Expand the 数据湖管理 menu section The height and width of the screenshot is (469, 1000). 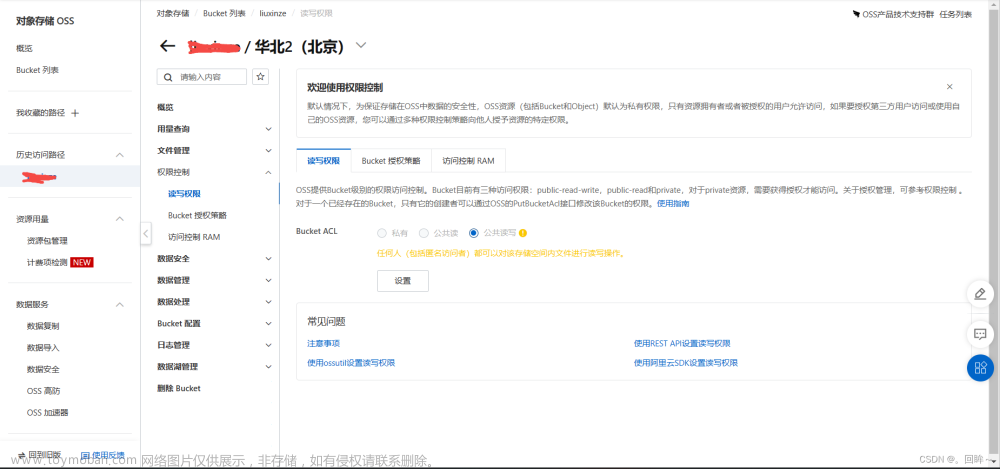point(268,367)
